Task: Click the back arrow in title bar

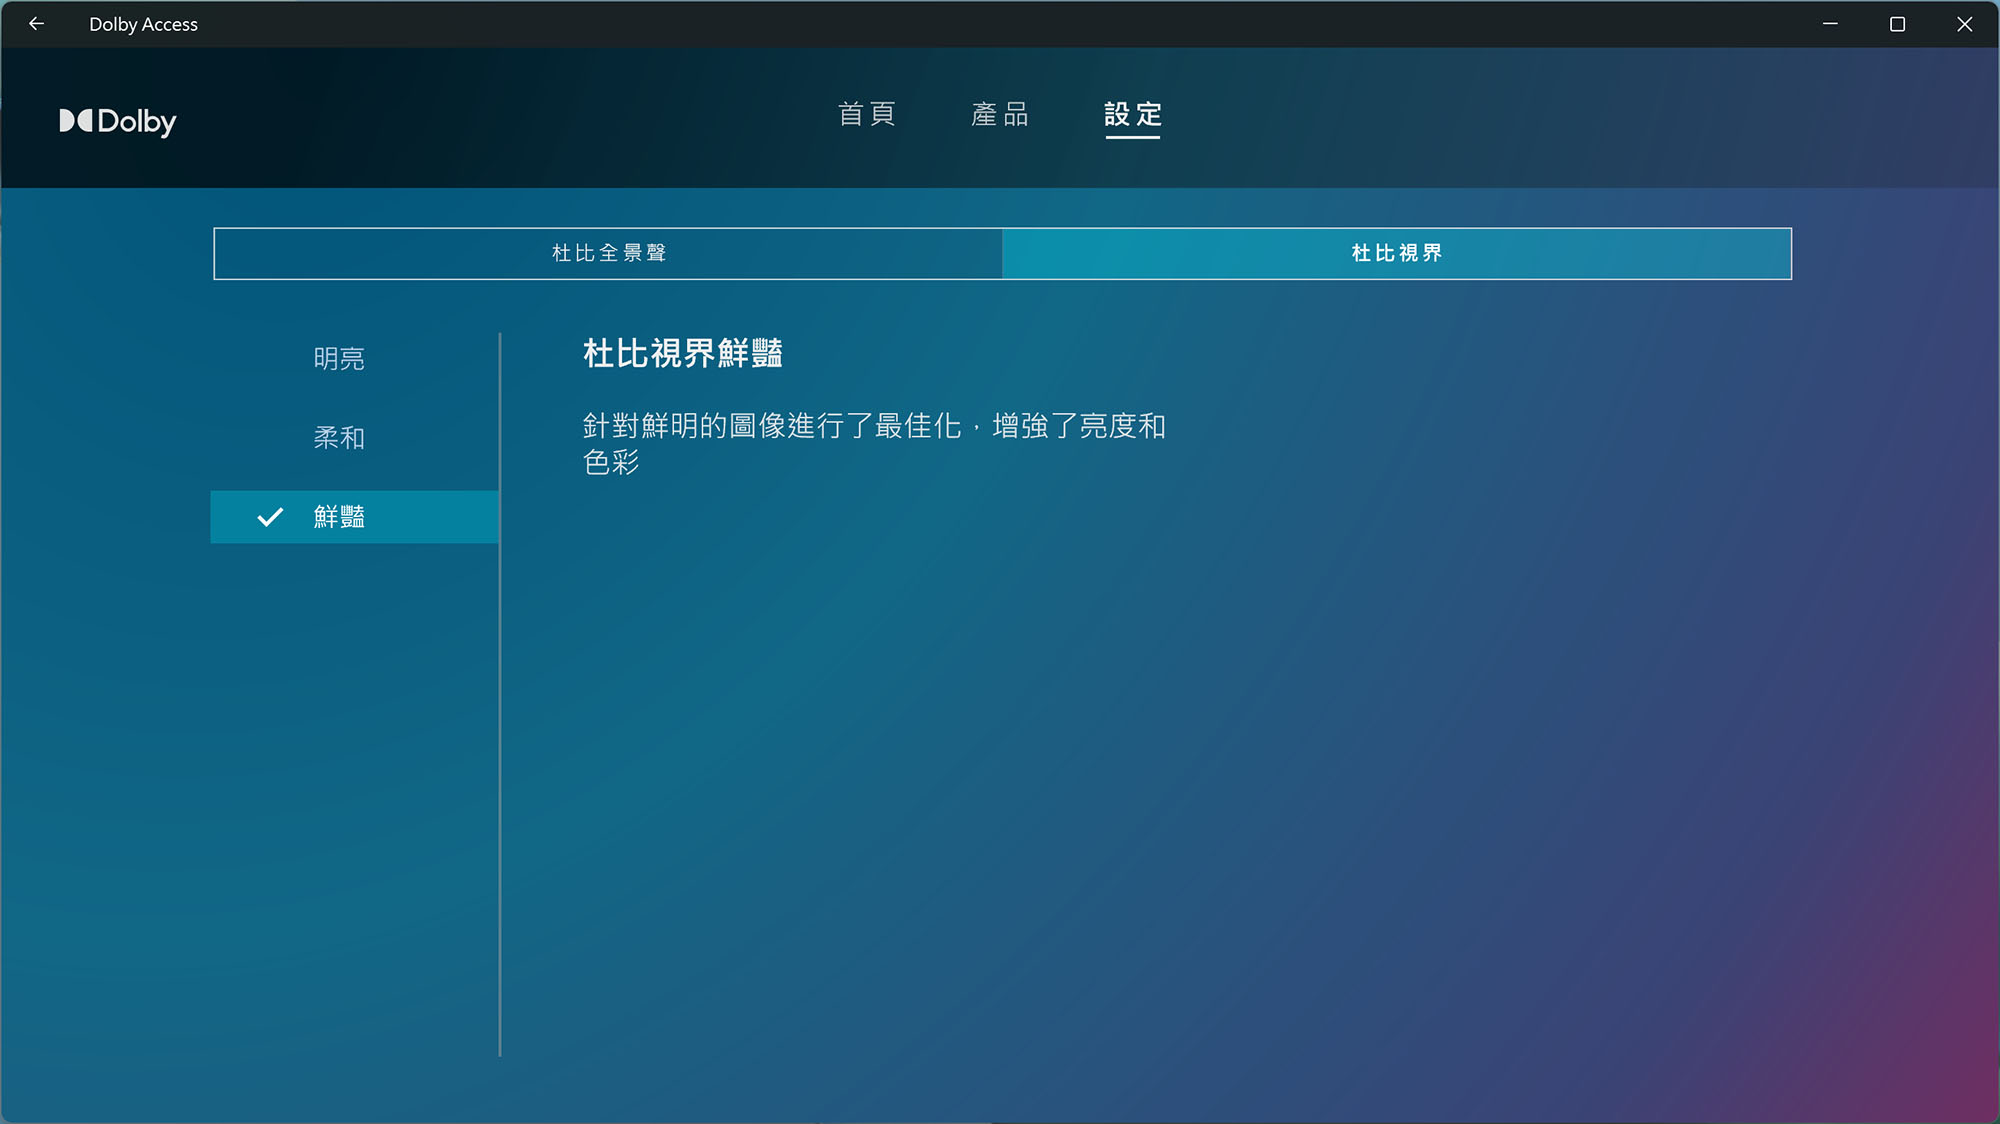Action: tap(36, 24)
